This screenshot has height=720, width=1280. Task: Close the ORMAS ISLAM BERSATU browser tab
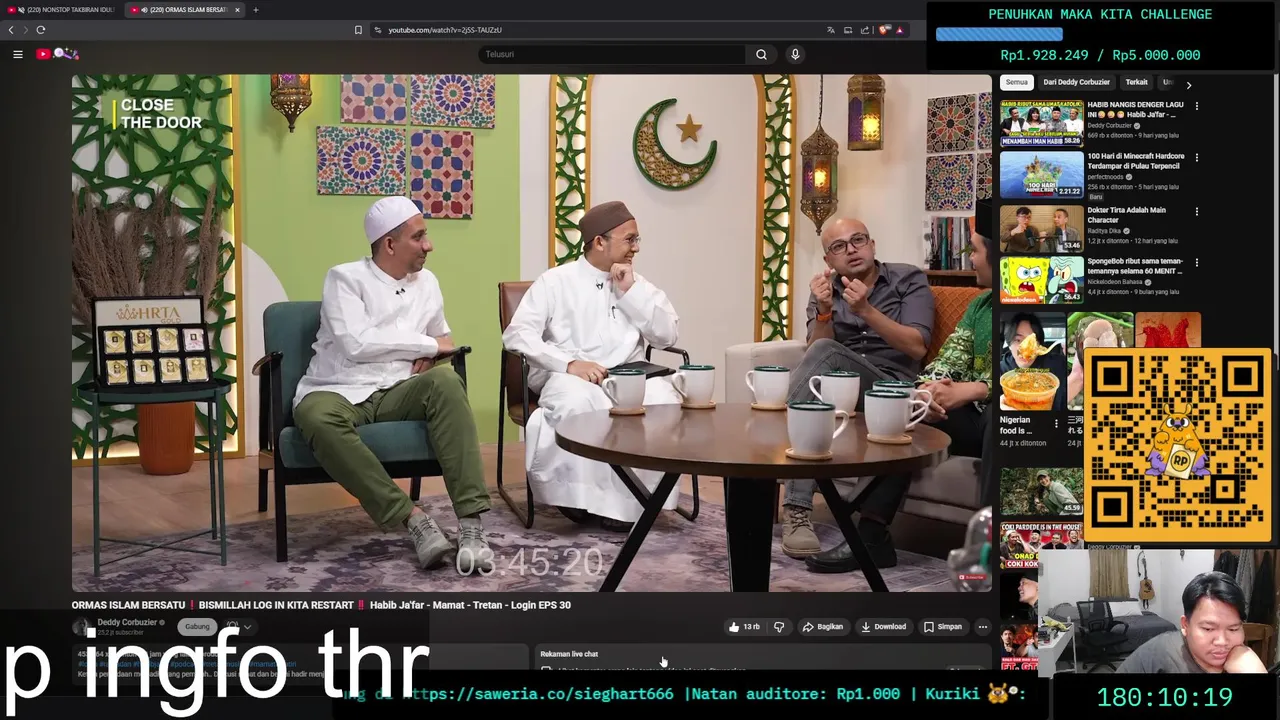point(237,10)
